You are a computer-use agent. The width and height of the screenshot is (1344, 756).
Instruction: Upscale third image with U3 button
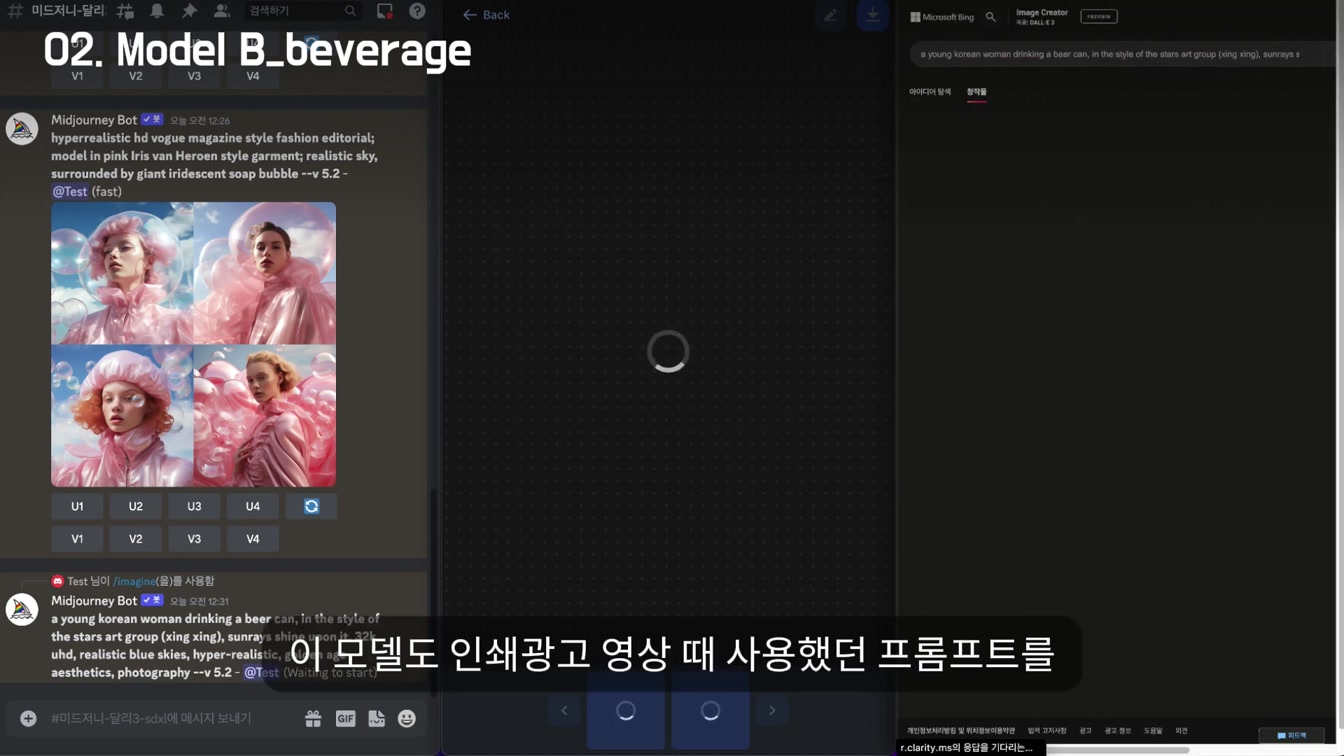tap(194, 506)
